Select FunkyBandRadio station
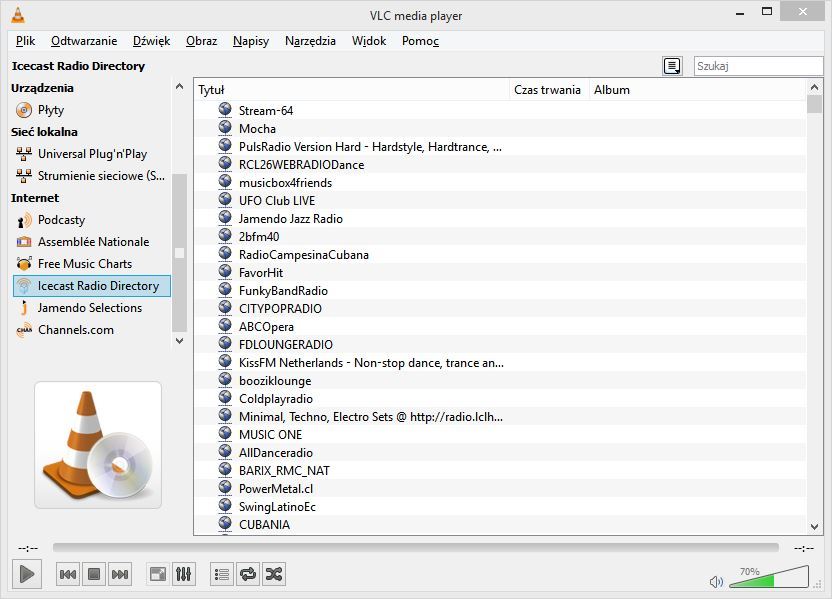Screen dimensions: 832x599 pos(500,291)
